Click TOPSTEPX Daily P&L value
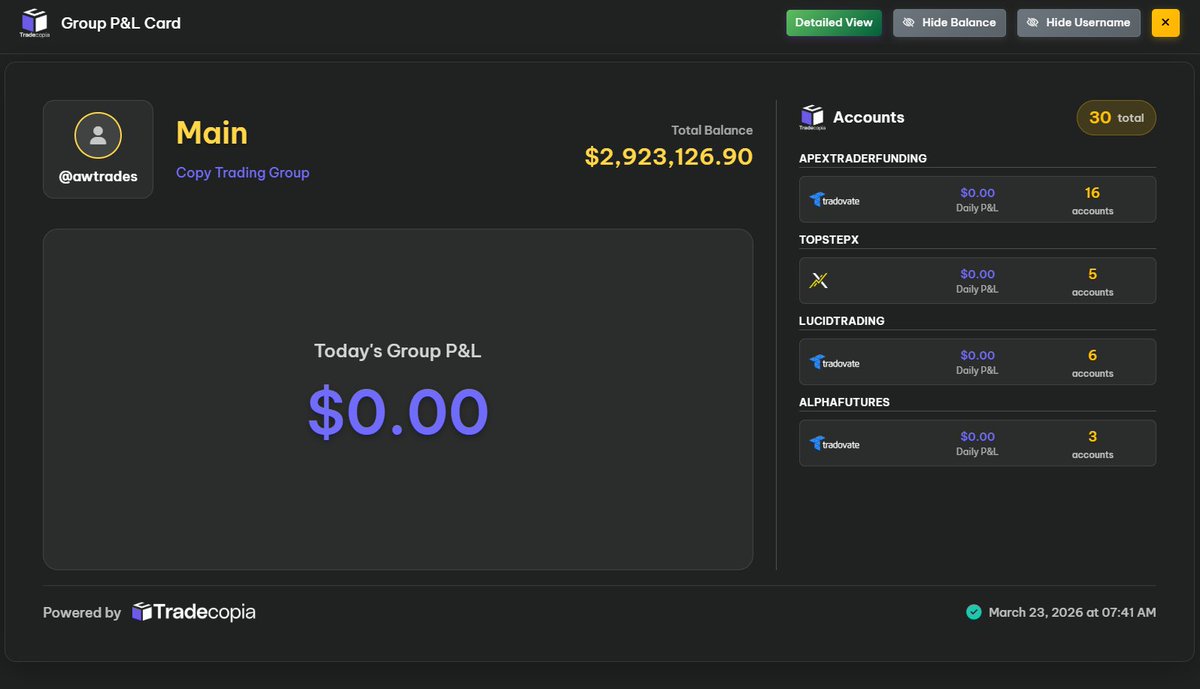Screen dimensions: 1200x689 (x=977, y=274)
